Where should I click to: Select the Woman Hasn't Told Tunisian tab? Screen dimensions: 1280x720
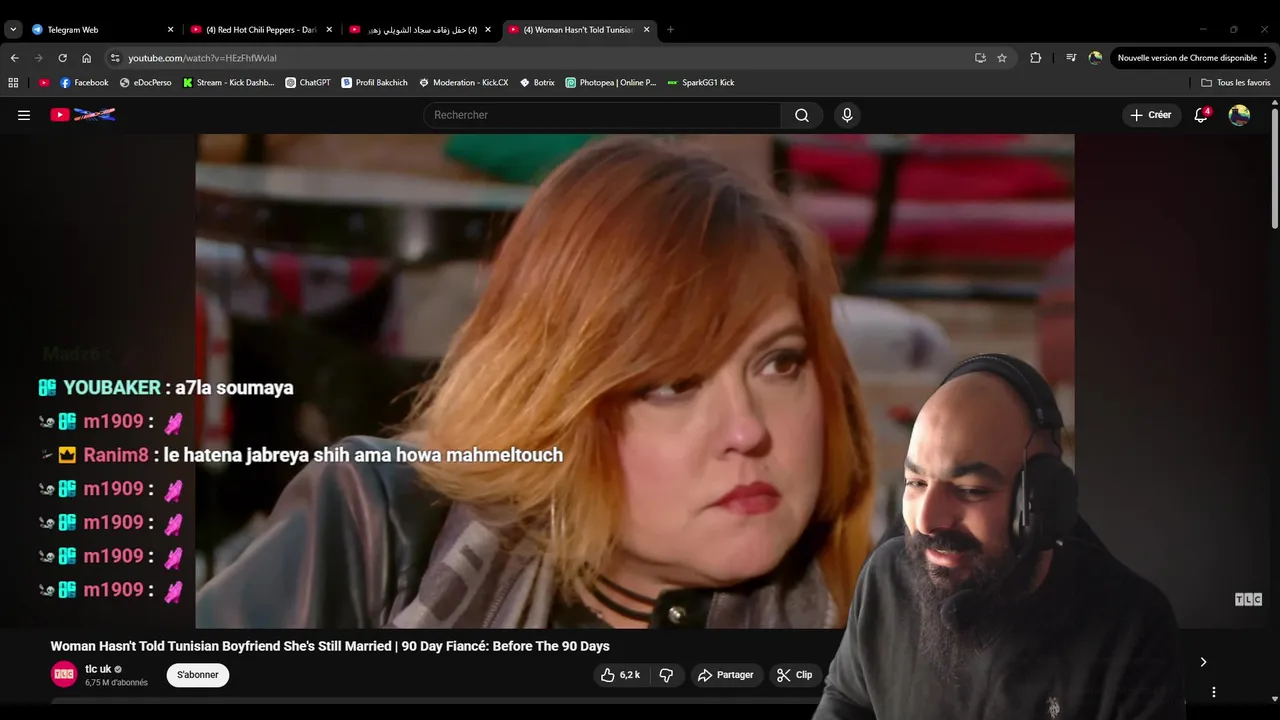[580, 29]
